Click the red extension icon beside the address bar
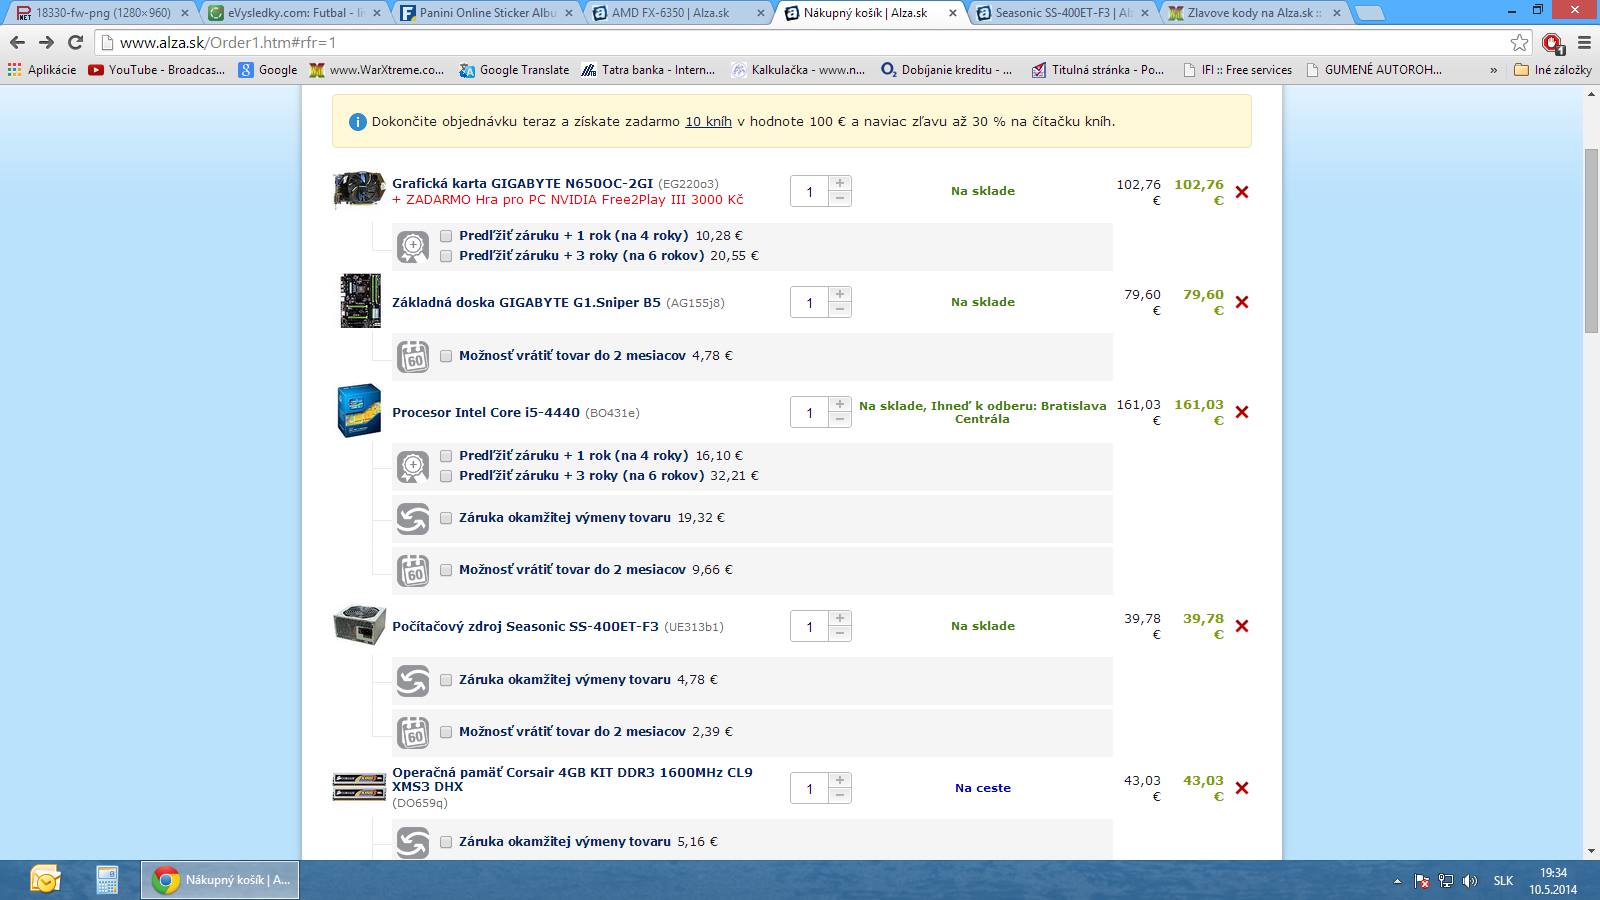The width and height of the screenshot is (1600, 900). point(1552,42)
